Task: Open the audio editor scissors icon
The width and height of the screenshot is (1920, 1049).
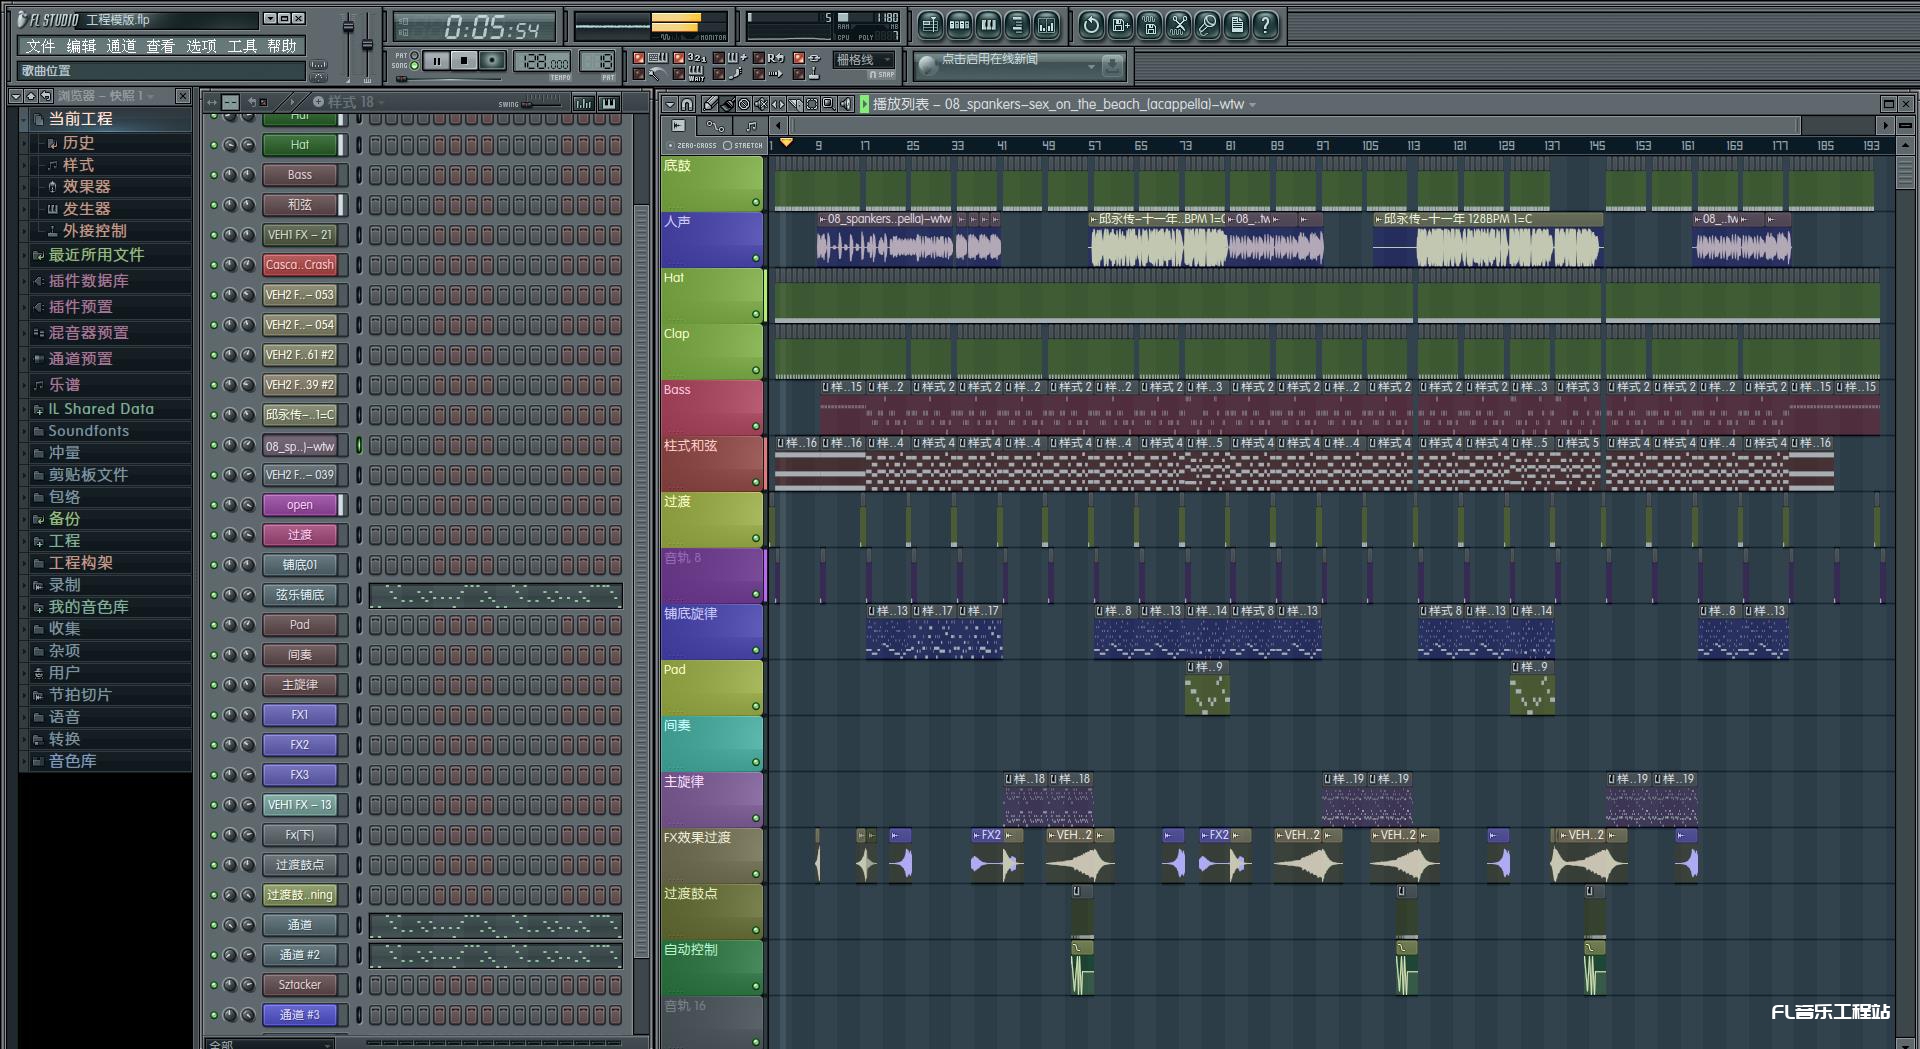Action: pos(1178,25)
